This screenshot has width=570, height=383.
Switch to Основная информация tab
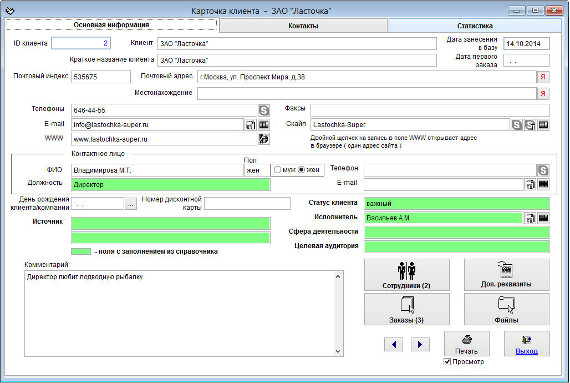111,25
